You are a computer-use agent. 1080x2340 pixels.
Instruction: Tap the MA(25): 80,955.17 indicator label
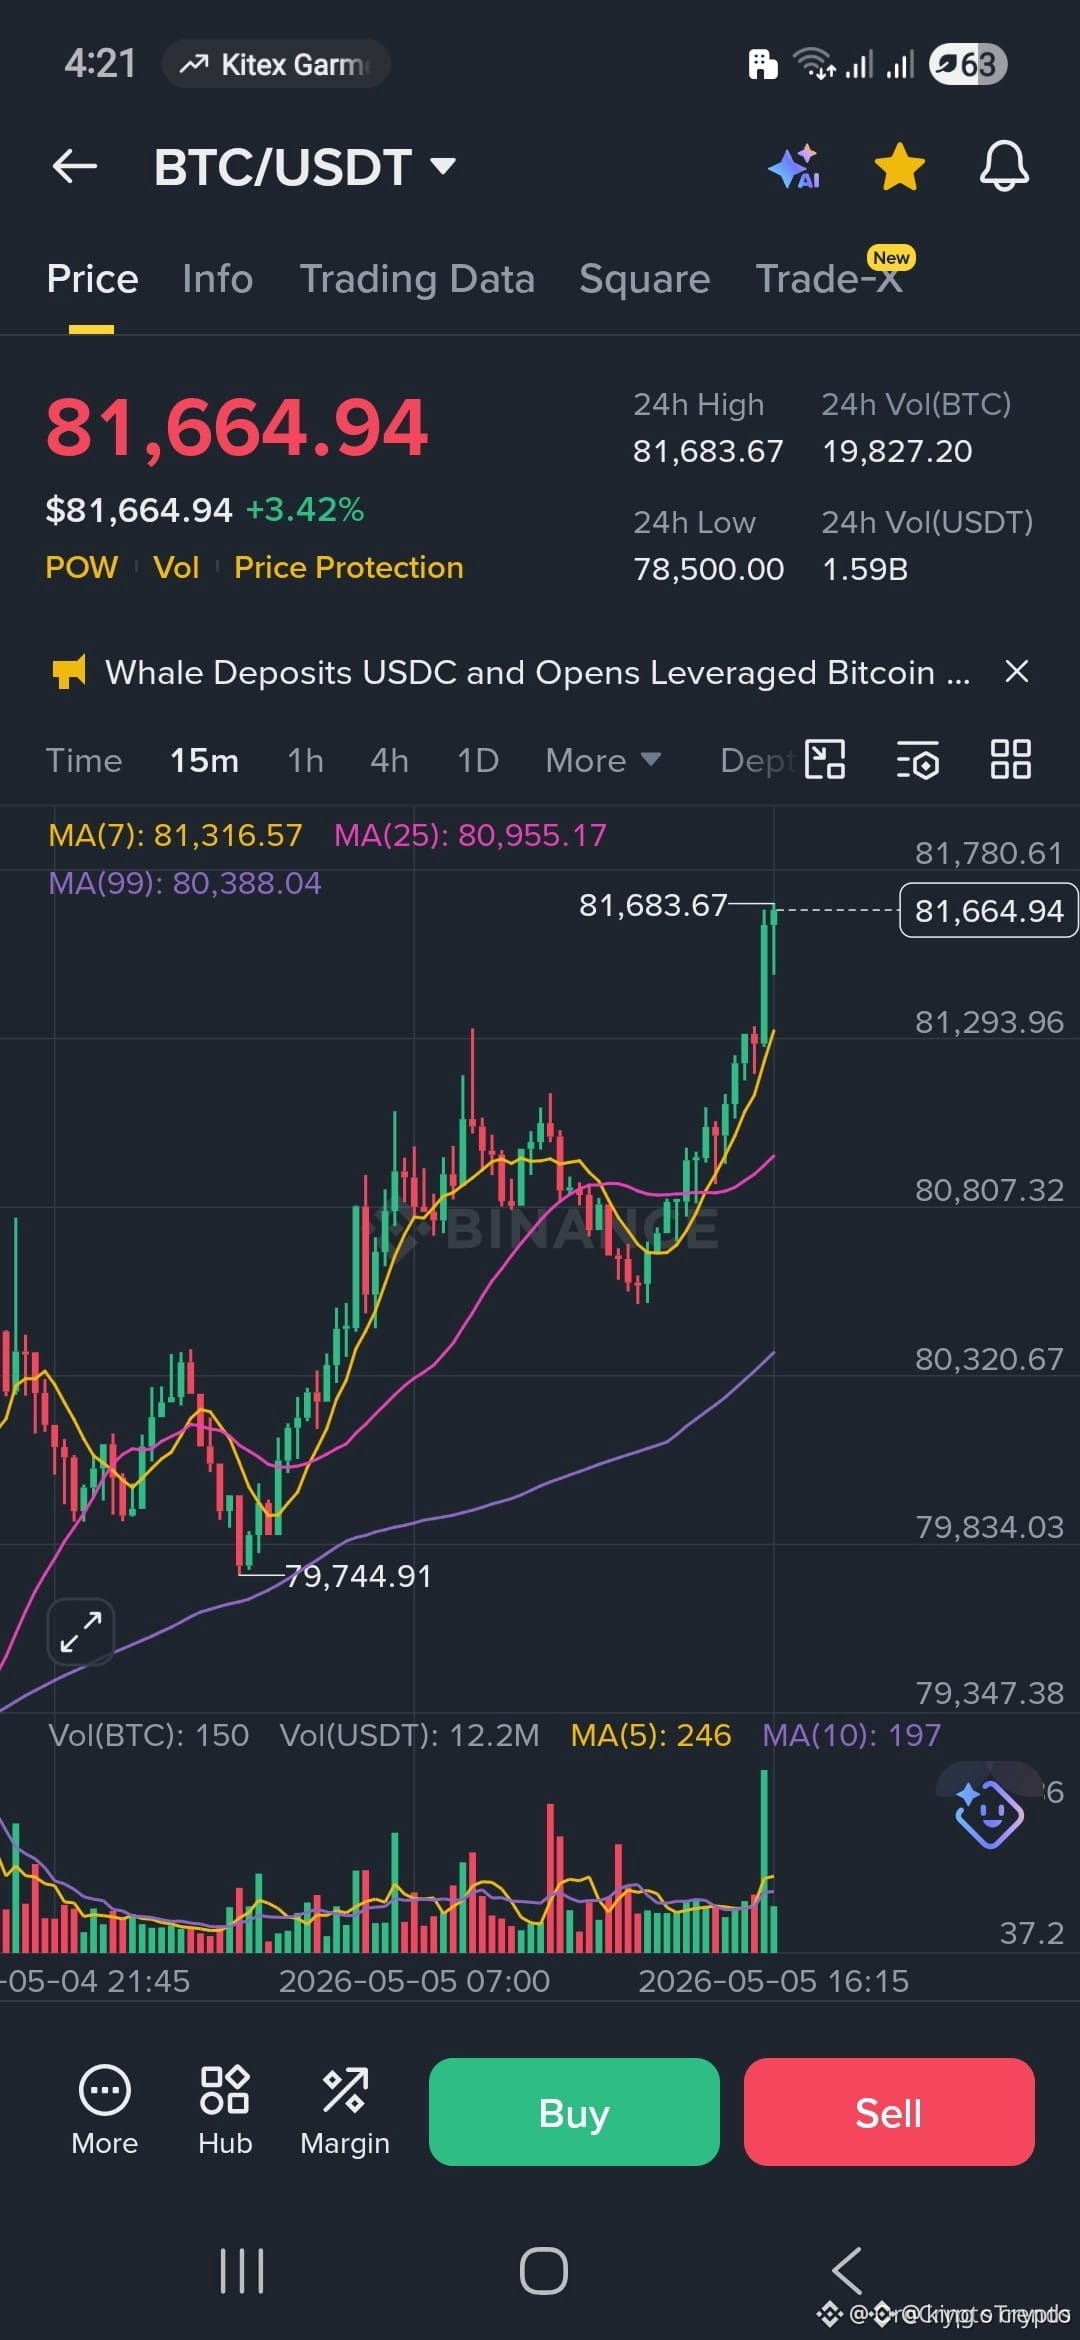[470, 835]
